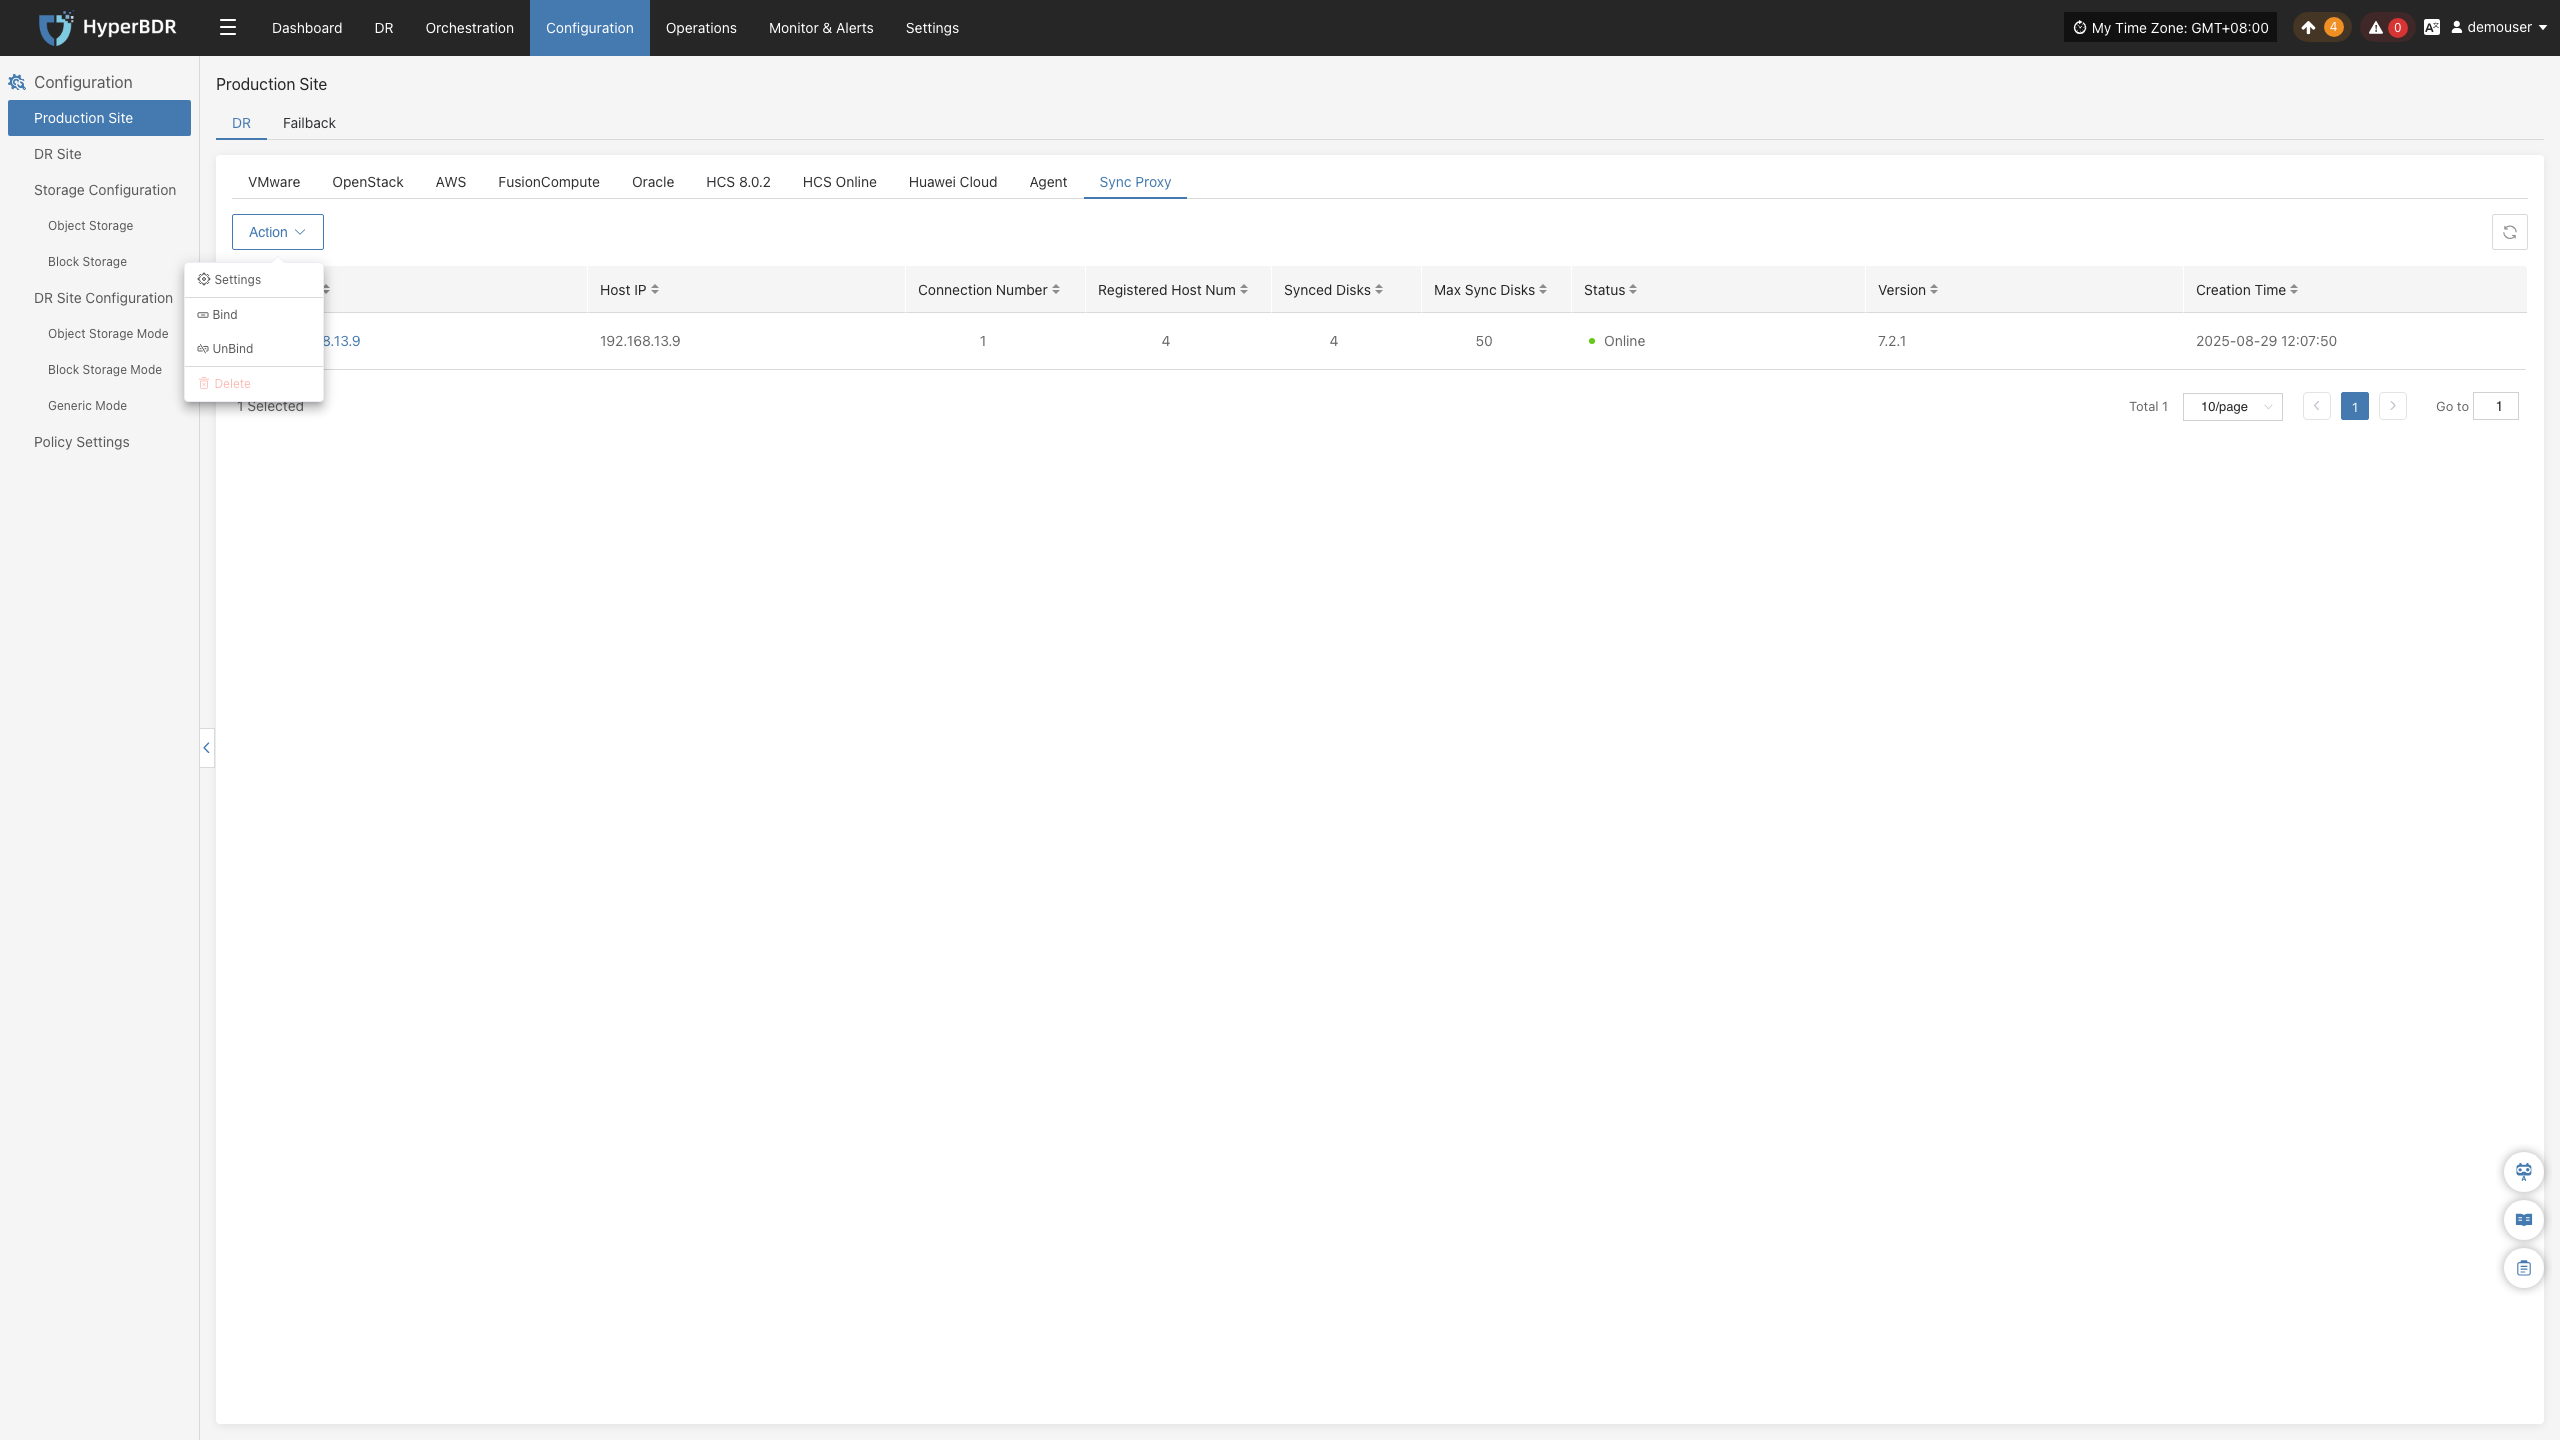This screenshot has height=1440, width=2560.
Task: Choose Settings from the Action menu
Action: coord(254,280)
